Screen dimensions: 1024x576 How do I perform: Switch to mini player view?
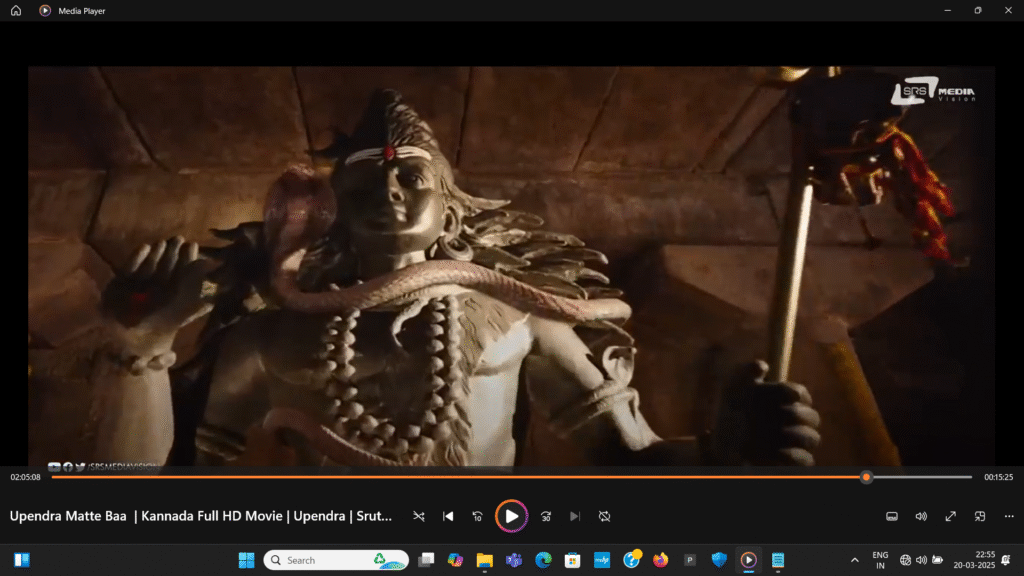coord(980,517)
